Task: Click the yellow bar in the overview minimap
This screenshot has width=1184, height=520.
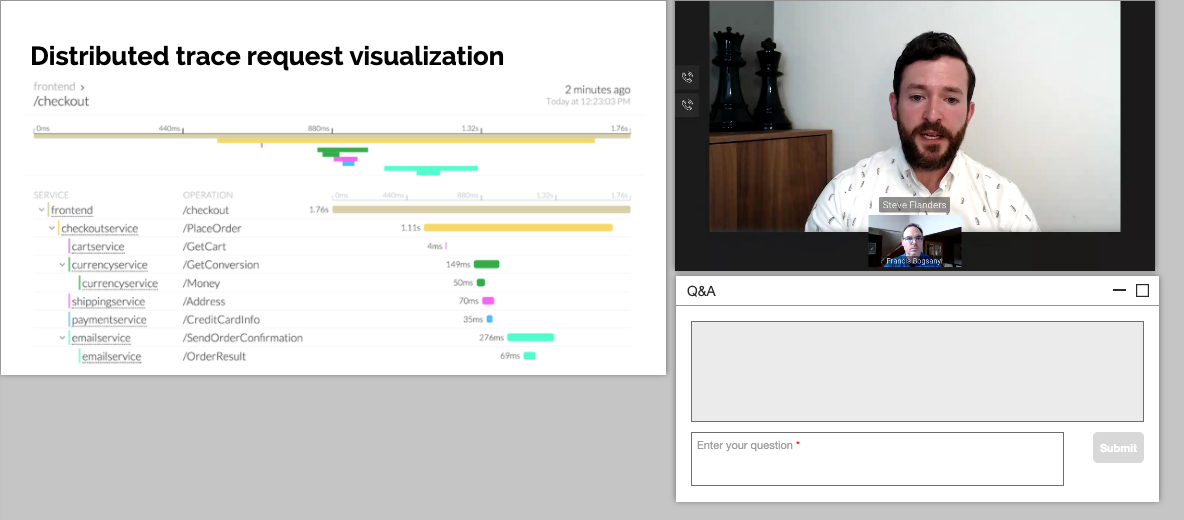Action: click(x=406, y=140)
